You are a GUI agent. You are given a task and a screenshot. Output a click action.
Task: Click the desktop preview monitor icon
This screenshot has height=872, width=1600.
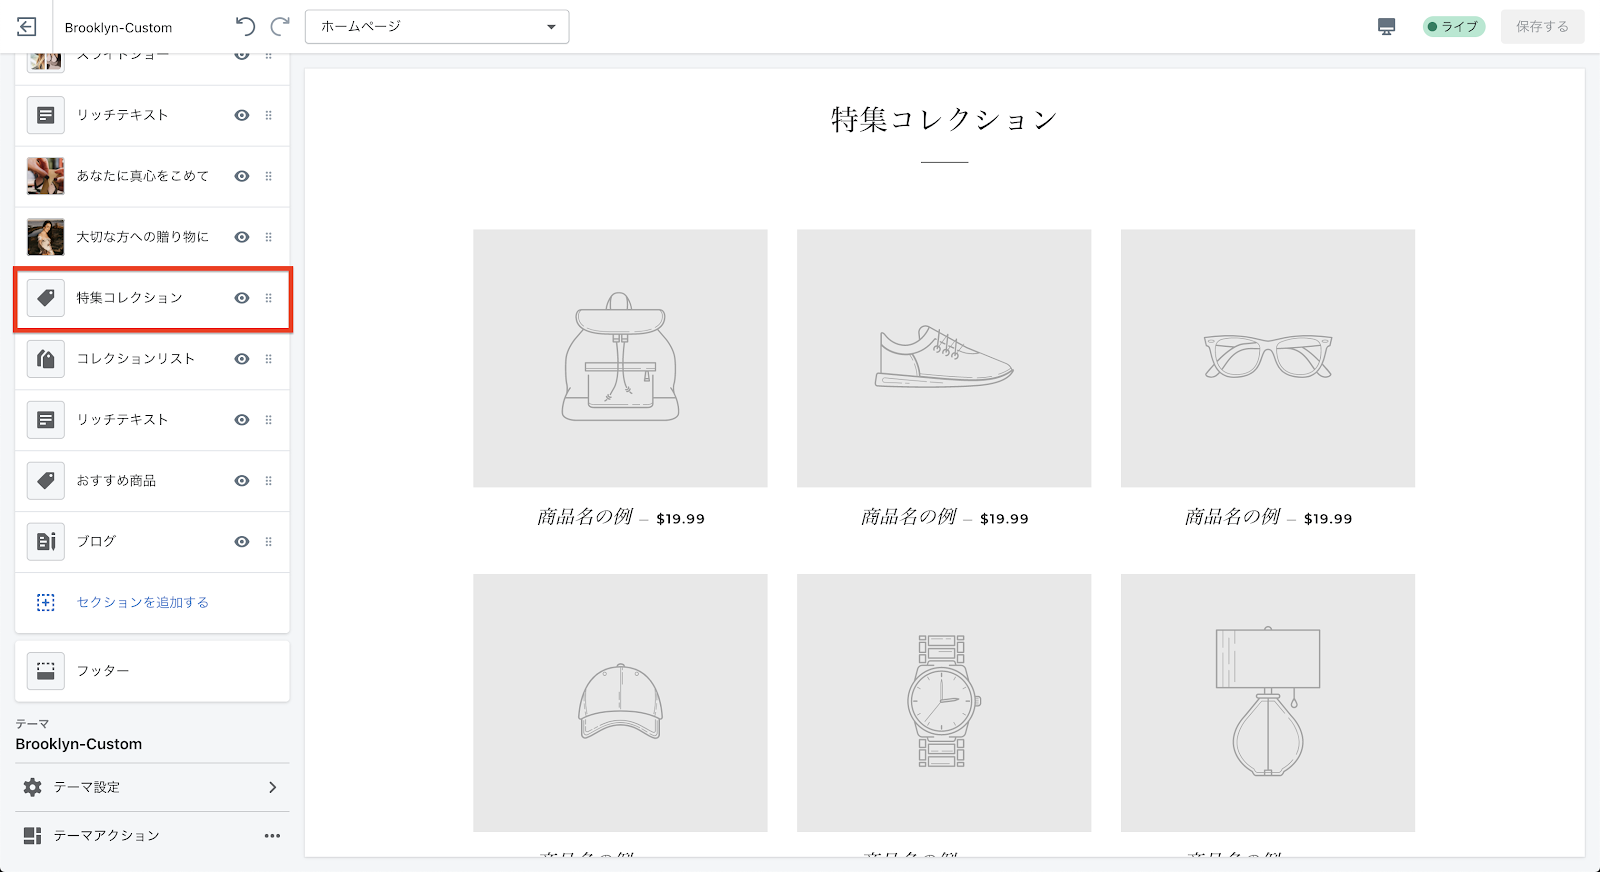click(1386, 27)
